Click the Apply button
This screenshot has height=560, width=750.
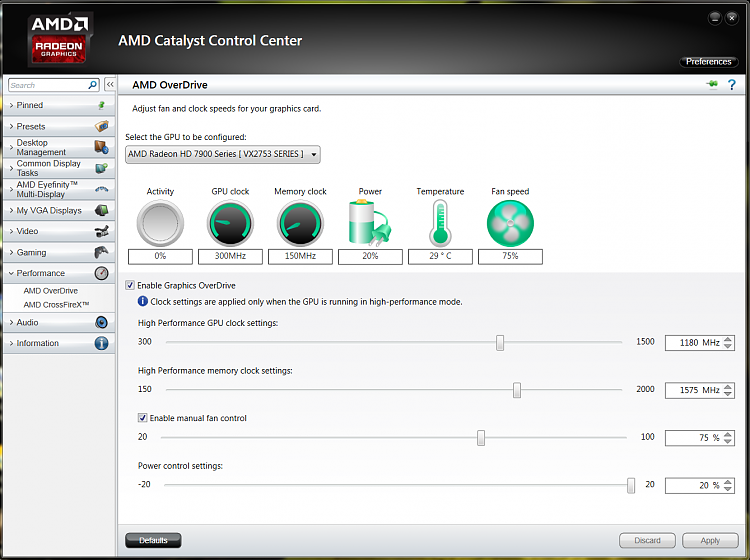(x=710, y=540)
